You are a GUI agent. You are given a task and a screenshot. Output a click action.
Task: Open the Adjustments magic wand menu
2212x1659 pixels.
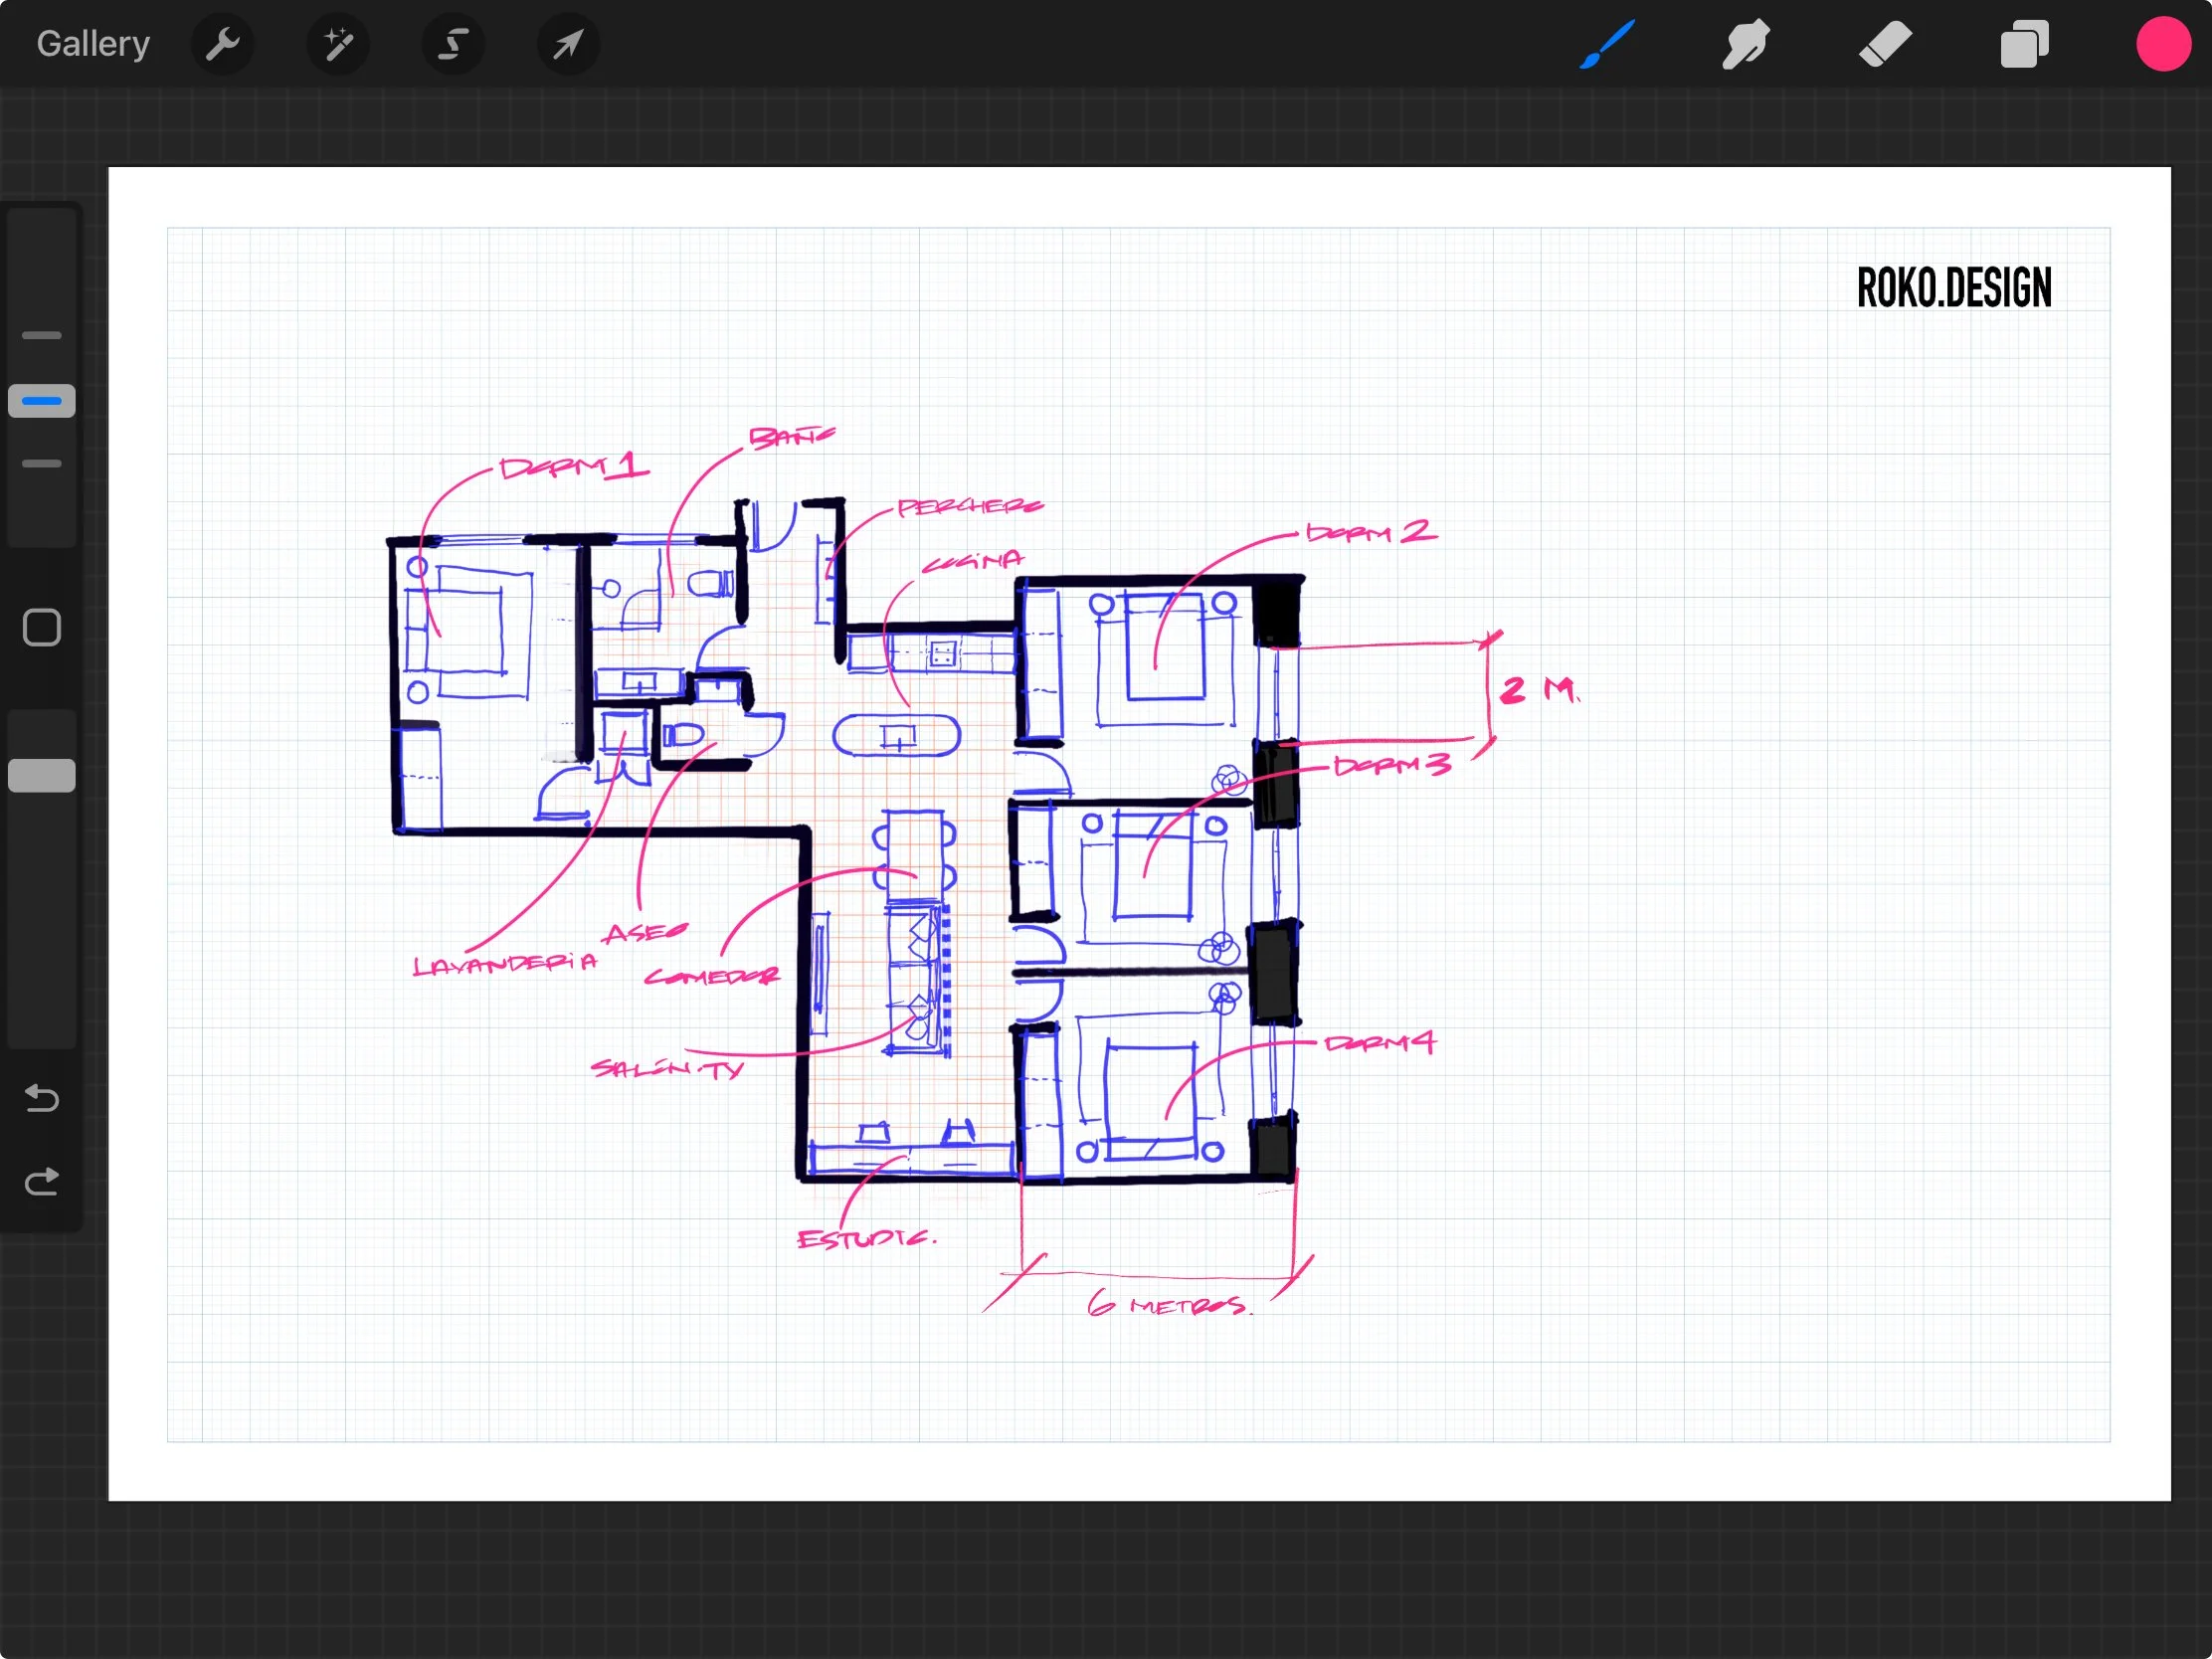[x=338, y=44]
